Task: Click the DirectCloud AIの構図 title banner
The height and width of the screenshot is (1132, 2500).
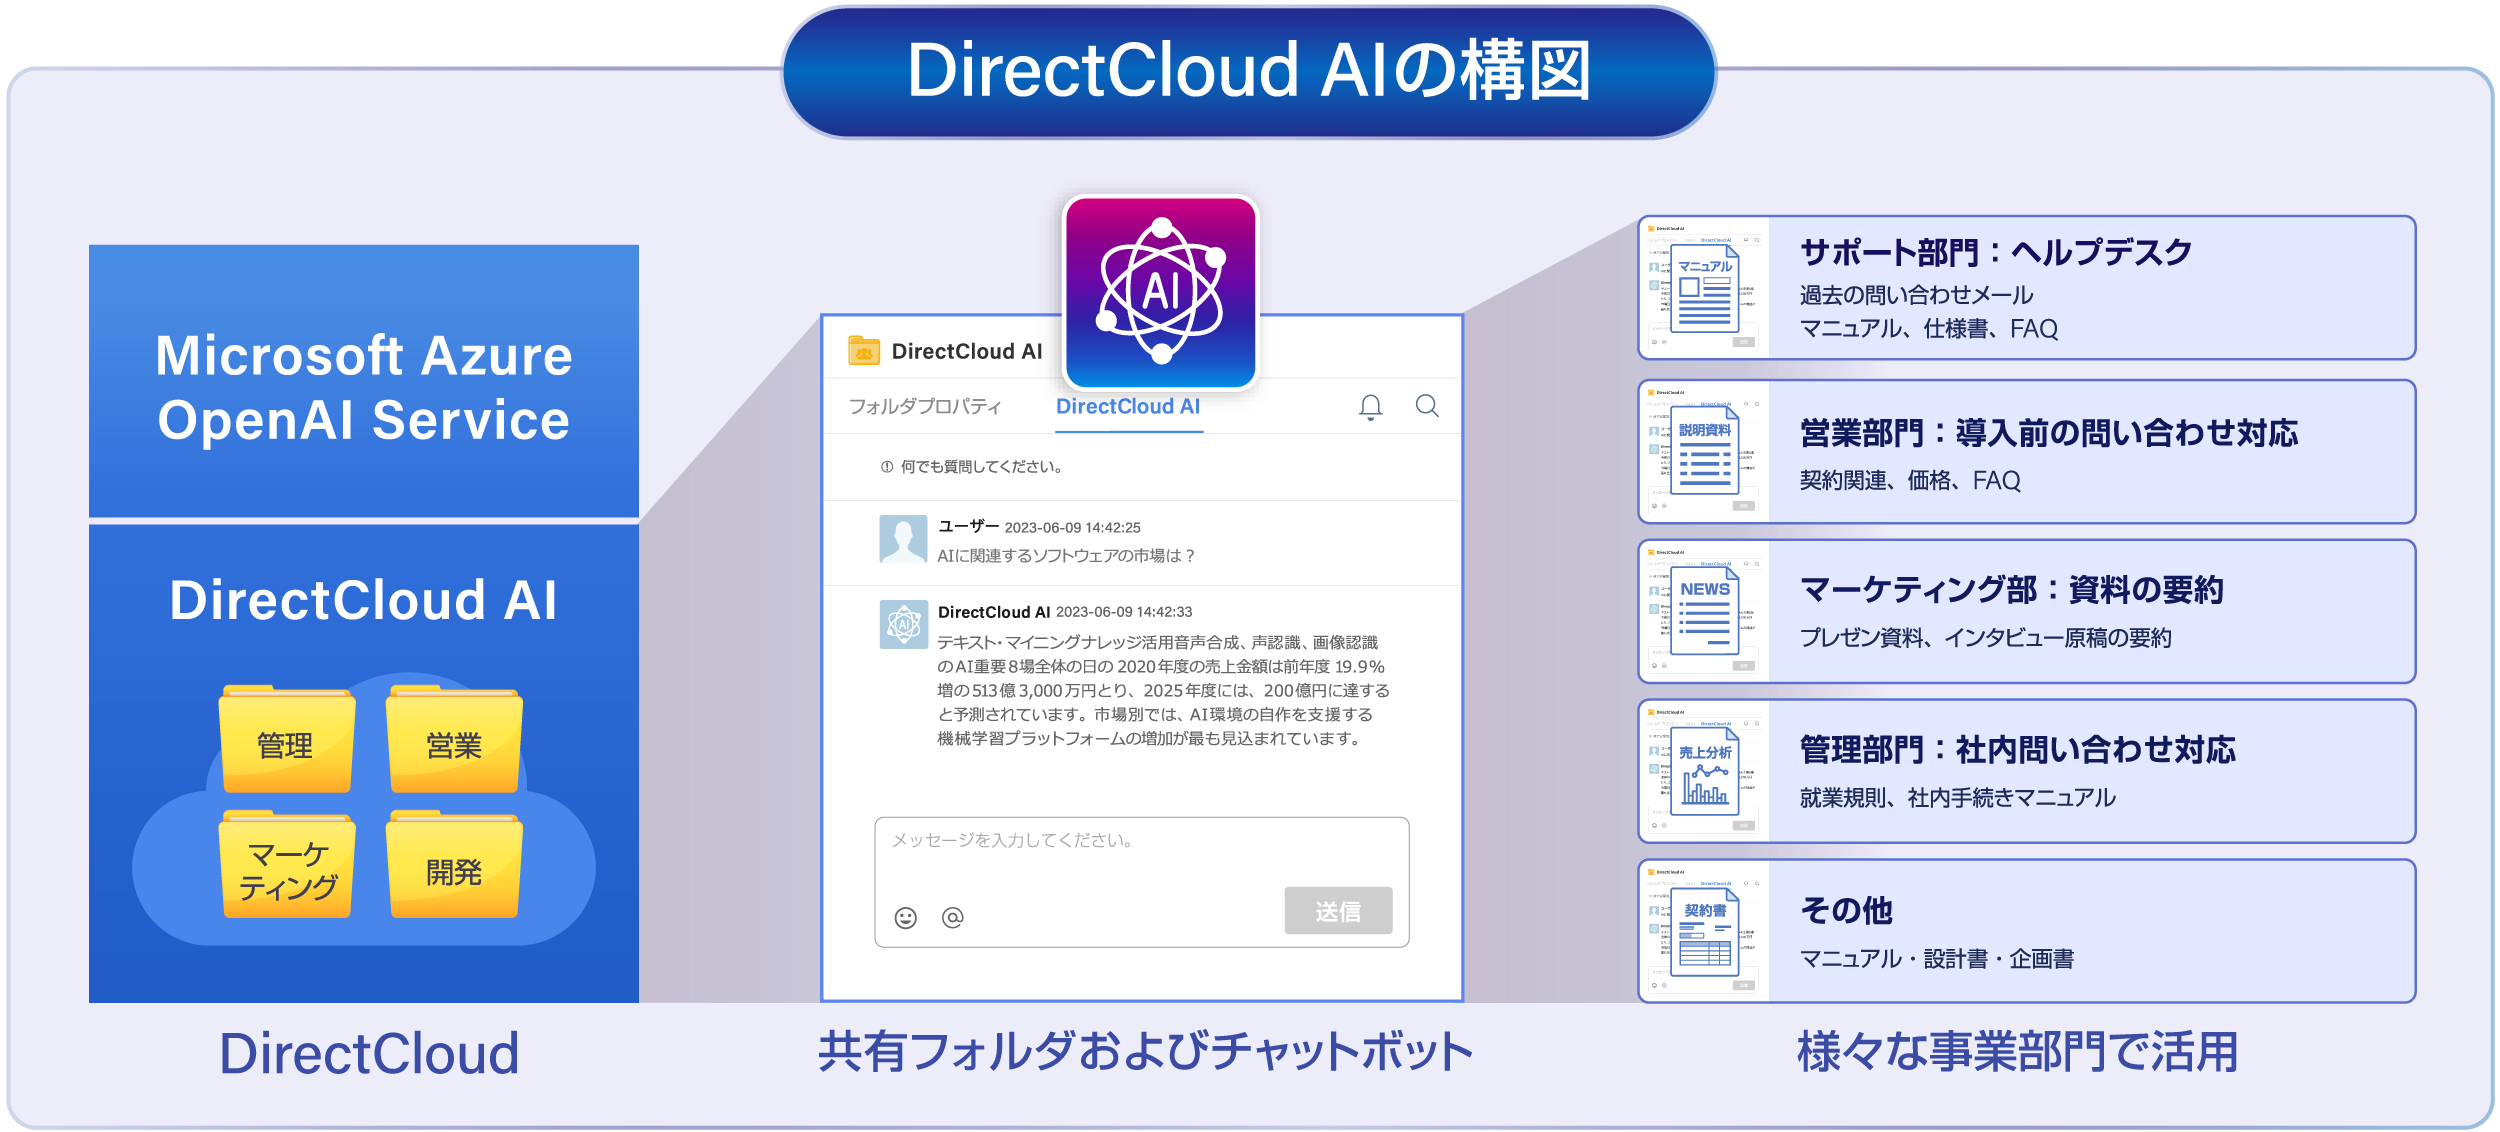Action: click(1248, 71)
